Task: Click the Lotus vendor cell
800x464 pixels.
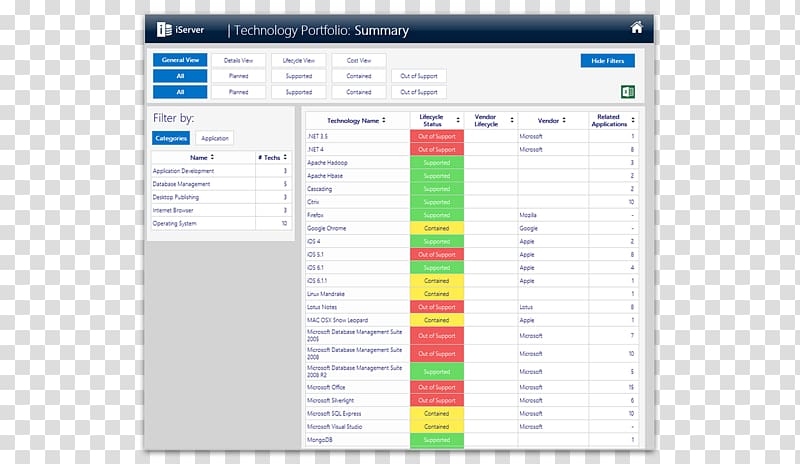Action: [x=553, y=307]
